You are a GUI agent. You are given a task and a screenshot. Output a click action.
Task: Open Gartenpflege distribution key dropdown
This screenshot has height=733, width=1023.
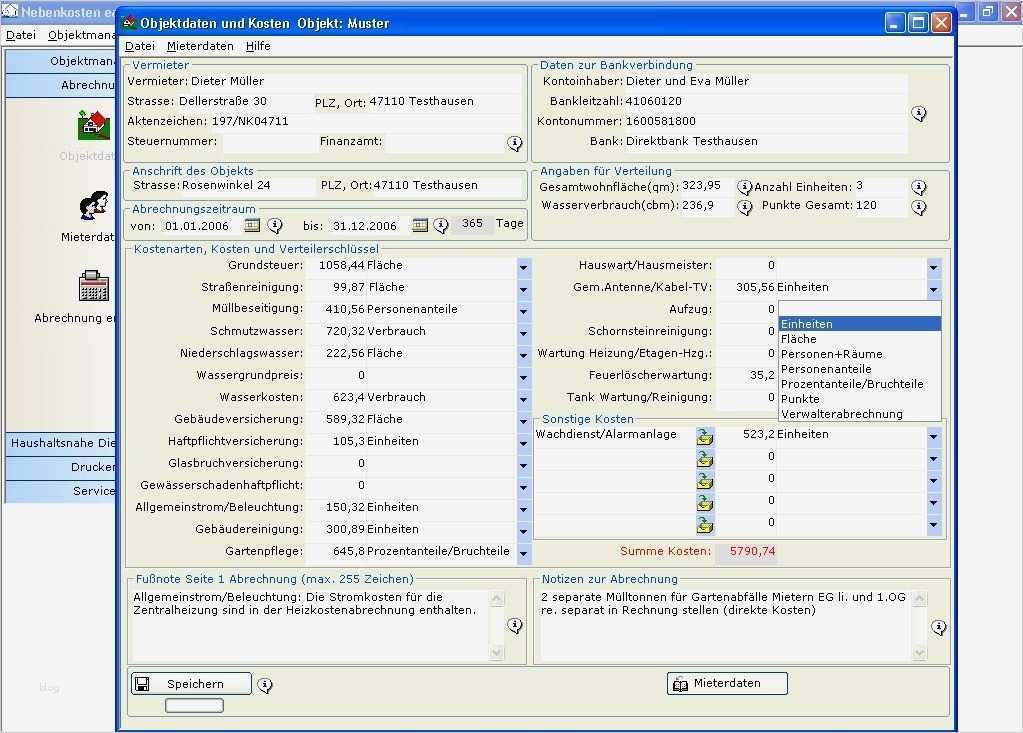(x=523, y=553)
